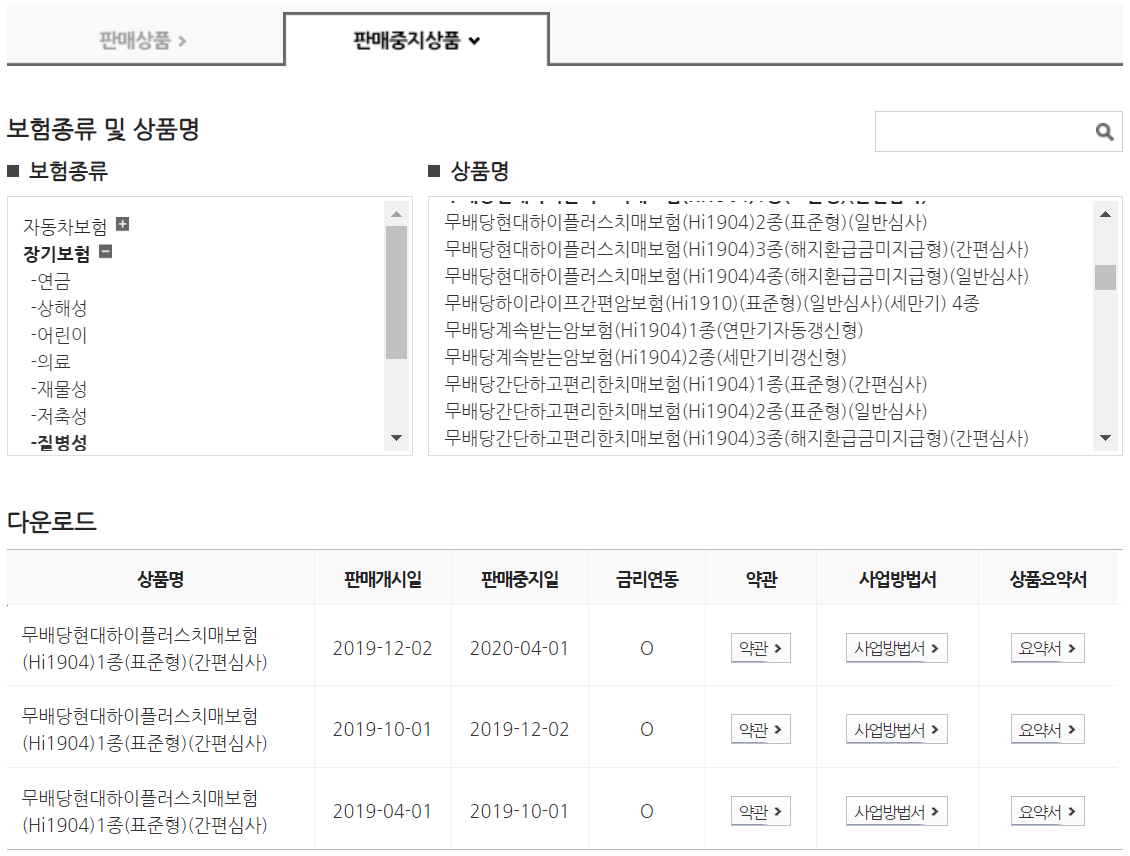Screen dimensions: 1130x856
Task: Download 요약서 for 2019-12-02 sale start row
Action: 1047,648
